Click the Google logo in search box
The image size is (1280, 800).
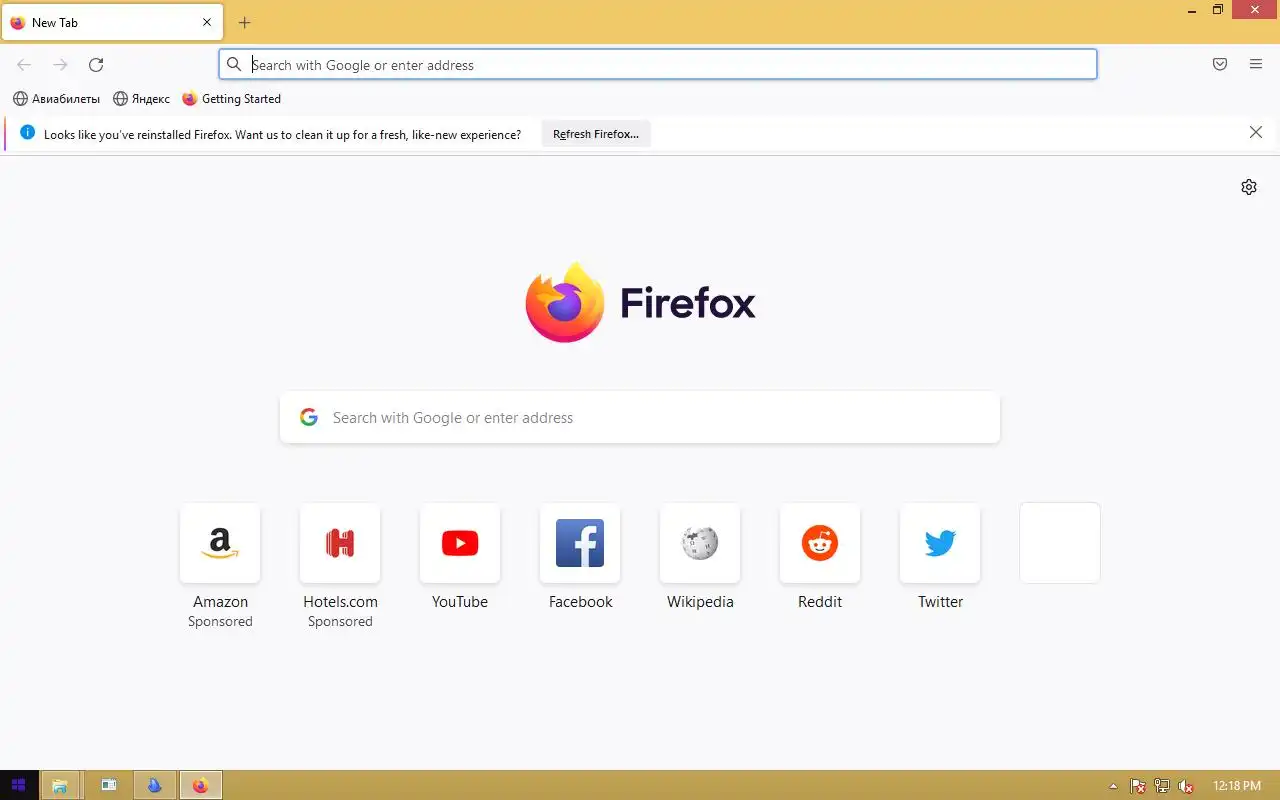point(309,417)
